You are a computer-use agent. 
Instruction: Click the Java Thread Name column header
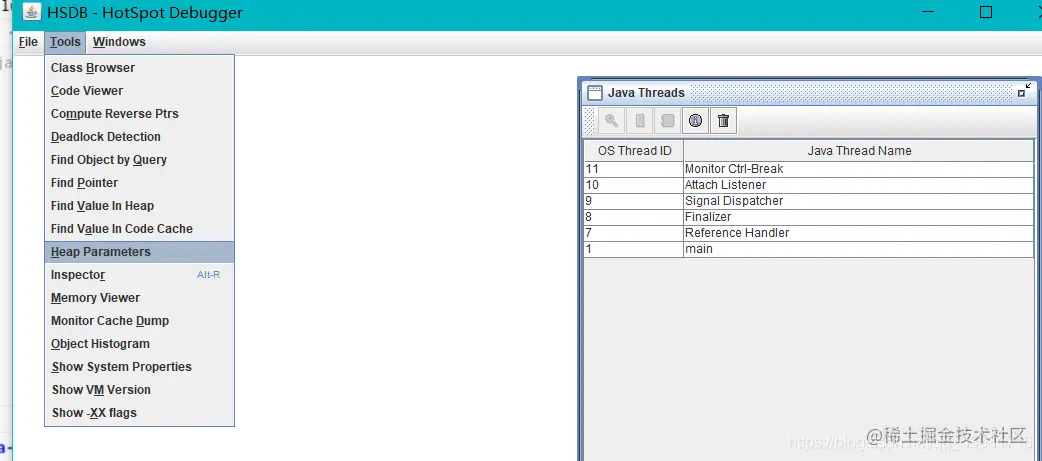tap(859, 151)
